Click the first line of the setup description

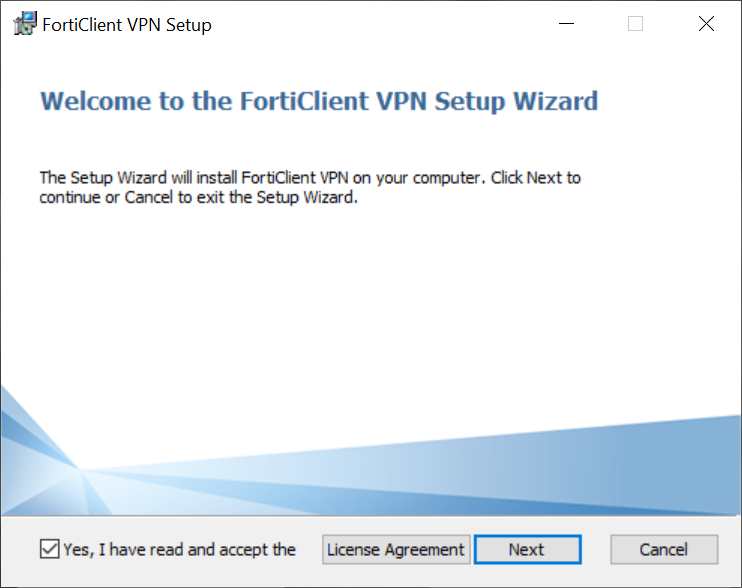(x=310, y=178)
